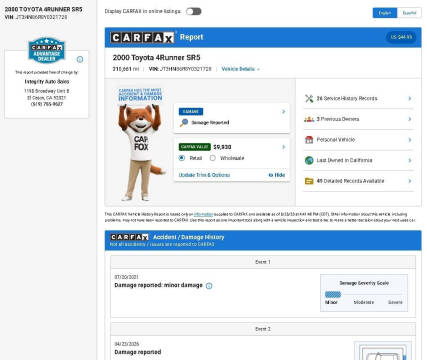Expand the Detailed Records Available arrow
427x360 pixels.
410,181
